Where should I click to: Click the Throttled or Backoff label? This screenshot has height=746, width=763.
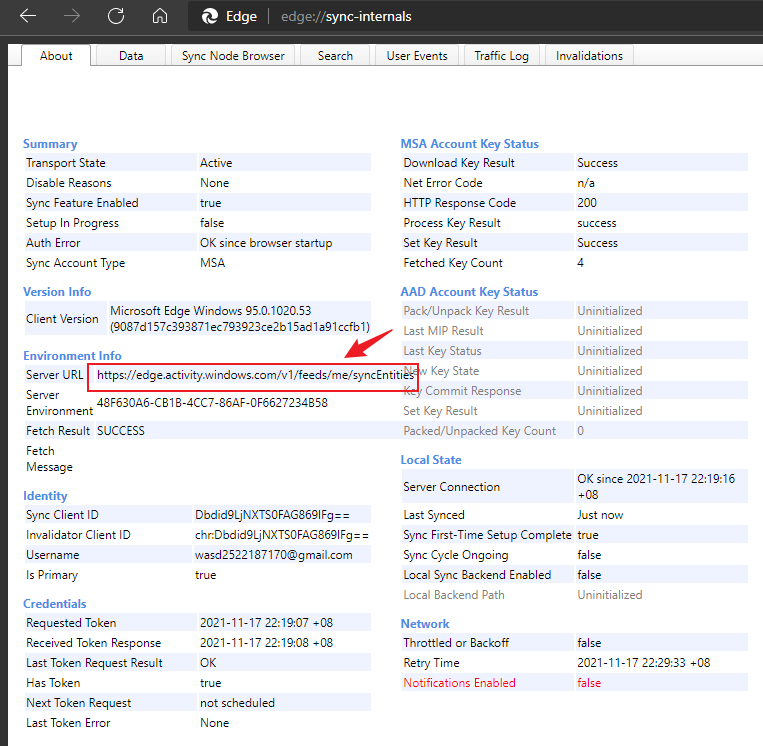coord(456,643)
